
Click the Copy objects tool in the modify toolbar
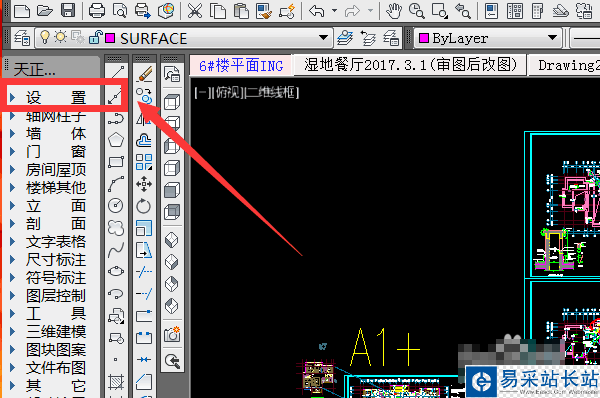tap(144, 96)
